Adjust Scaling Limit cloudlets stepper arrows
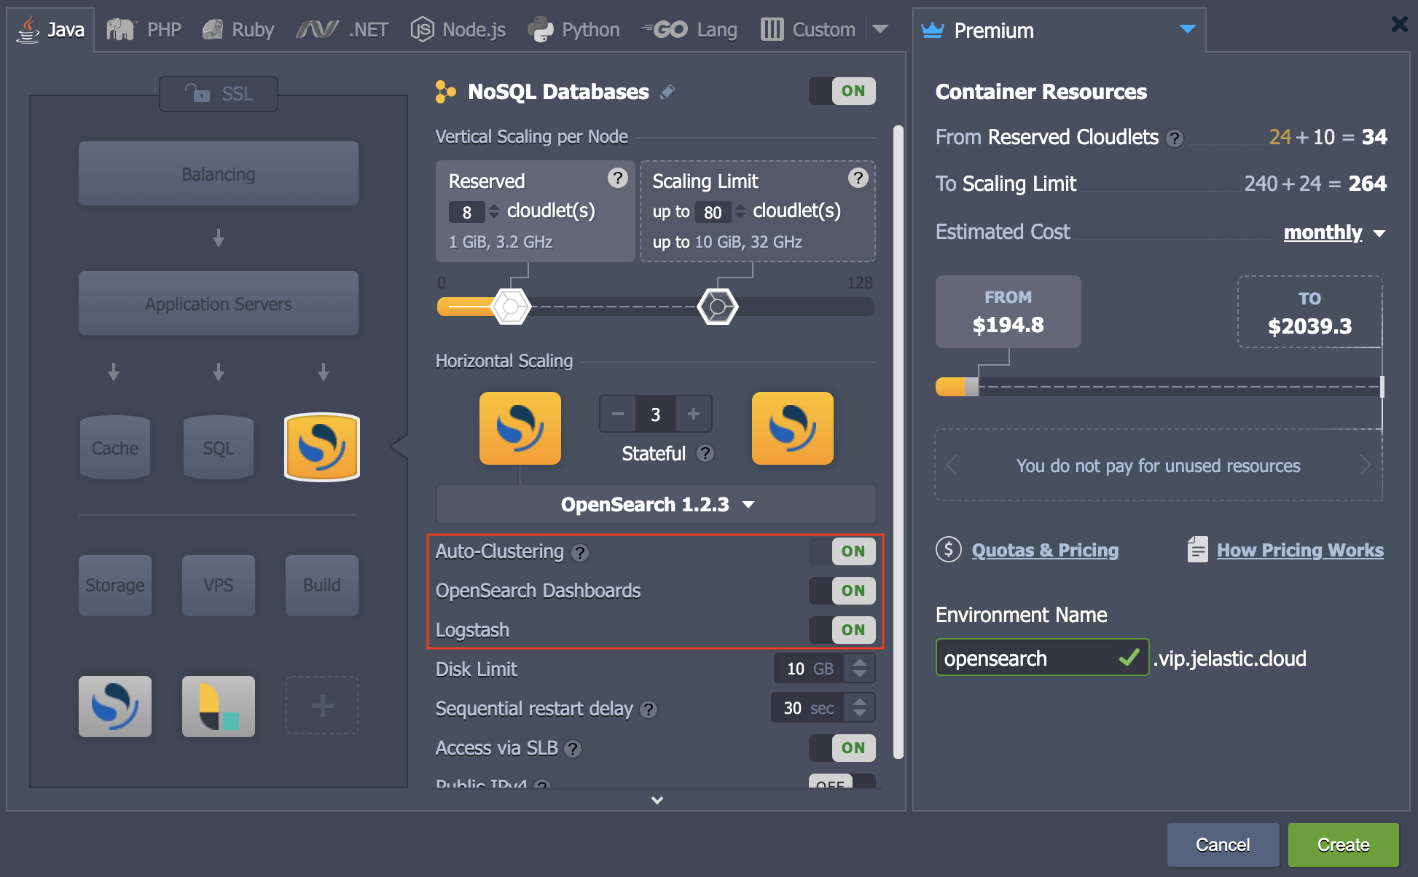The image size is (1418, 877). point(740,212)
